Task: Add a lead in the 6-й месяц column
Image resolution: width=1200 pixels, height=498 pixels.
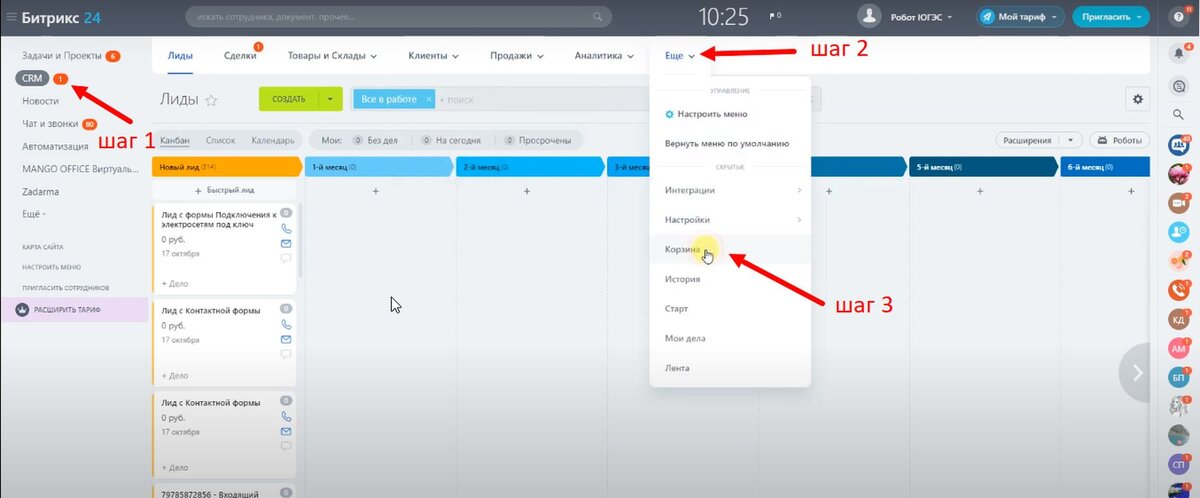Action: tap(1133, 190)
